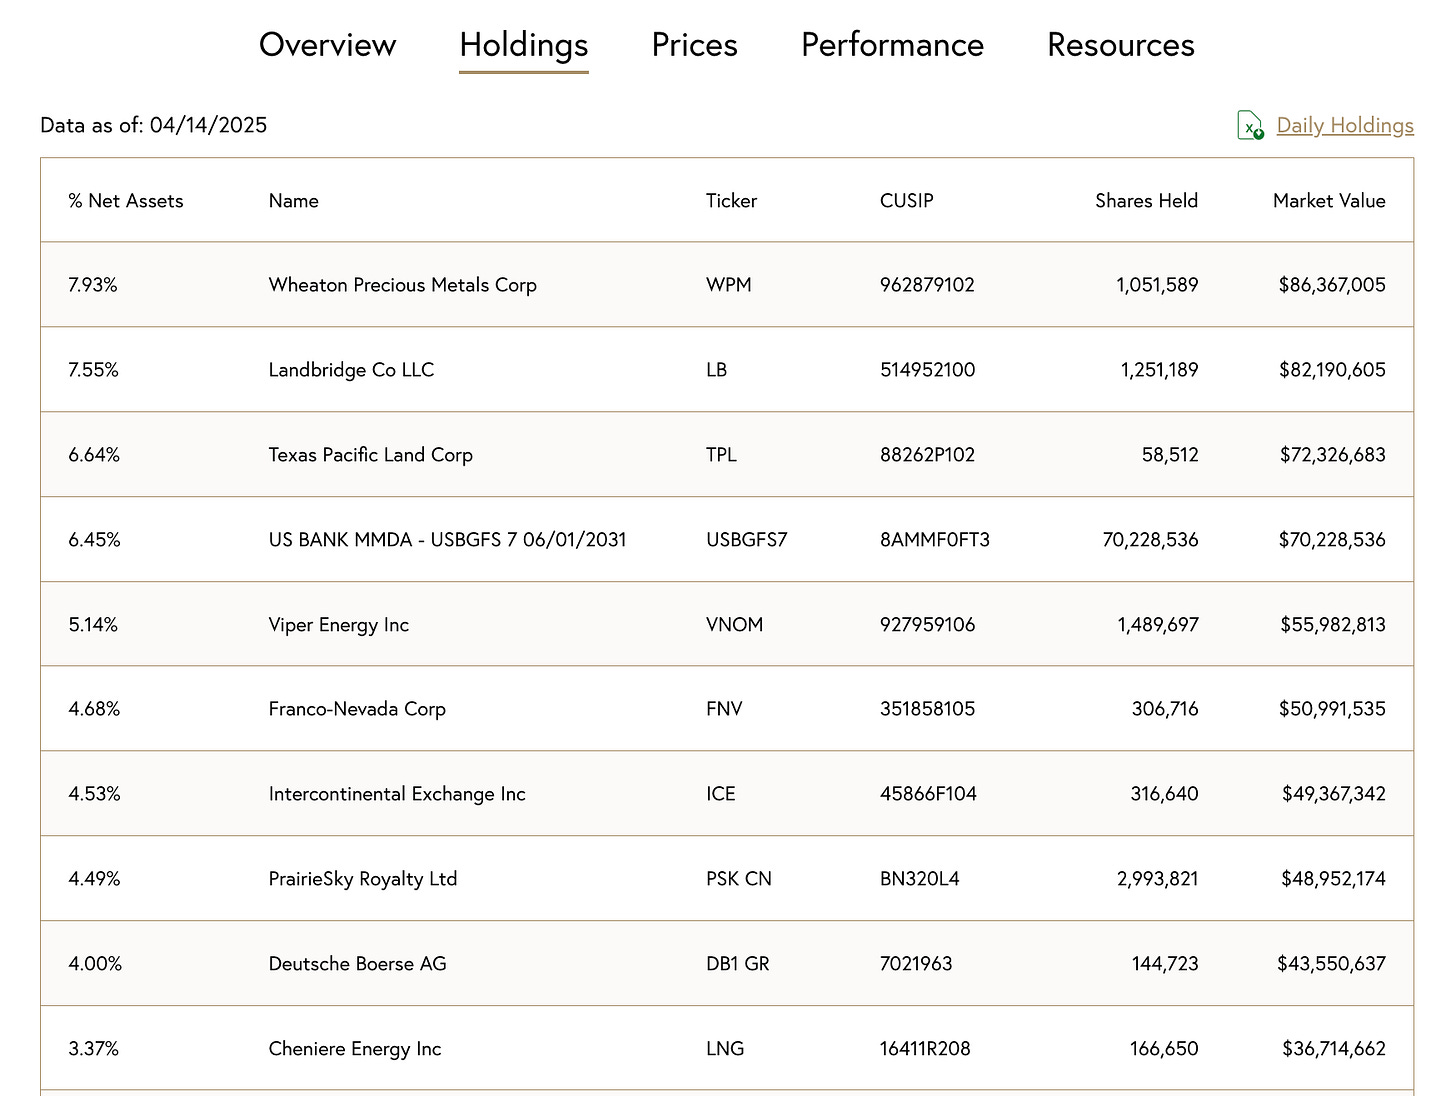Click CUSIP 45866F104

(928, 794)
